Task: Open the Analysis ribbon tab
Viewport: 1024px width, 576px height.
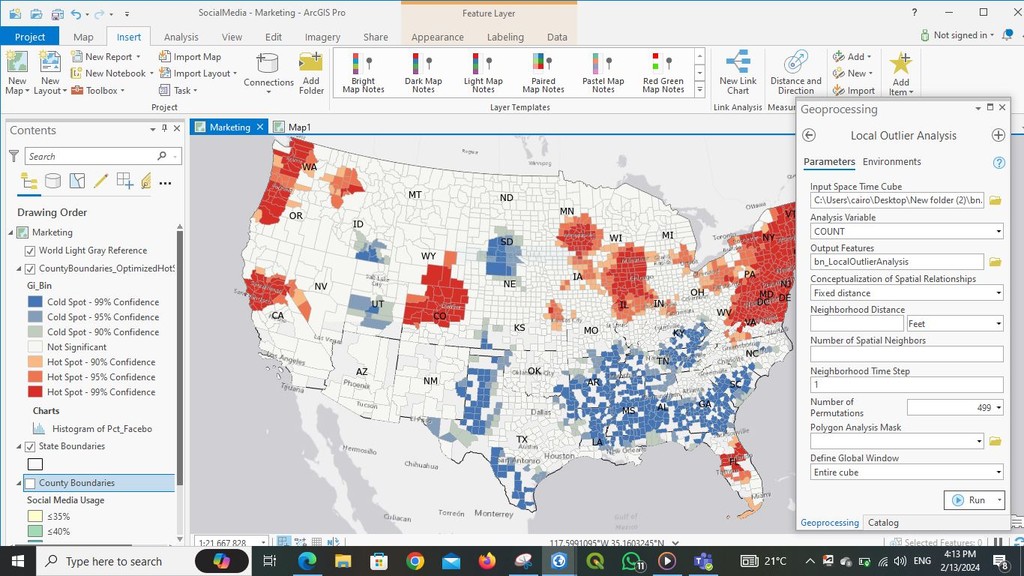Action: [x=181, y=37]
